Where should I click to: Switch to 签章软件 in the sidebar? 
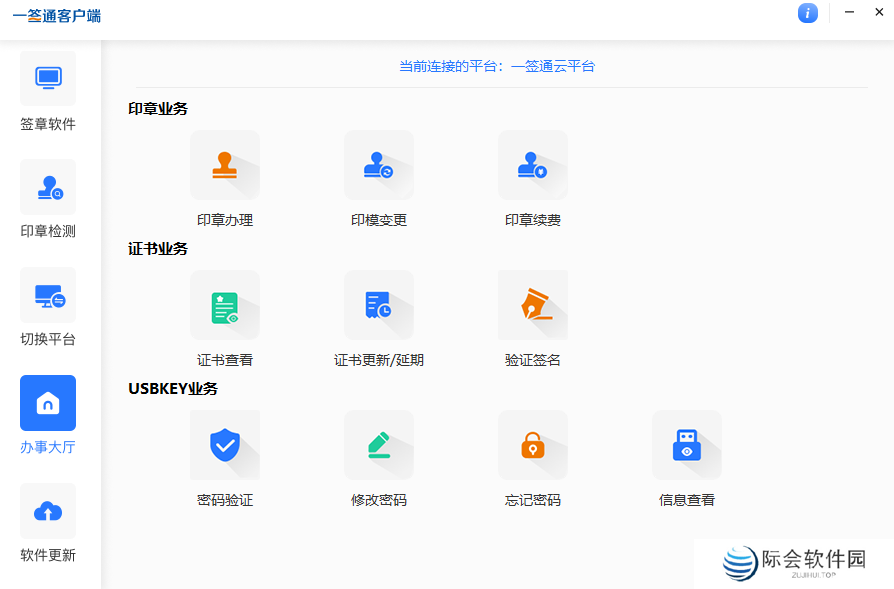click(x=47, y=93)
